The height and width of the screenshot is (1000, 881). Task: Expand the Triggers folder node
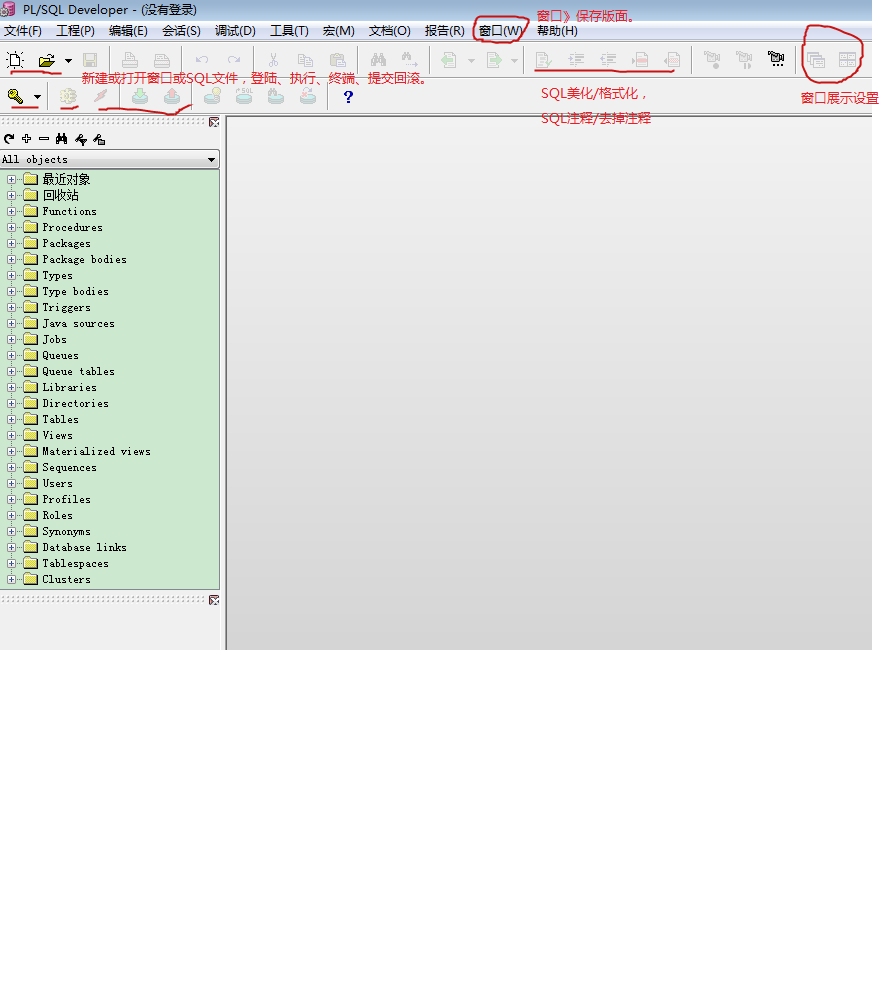point(11,307)
